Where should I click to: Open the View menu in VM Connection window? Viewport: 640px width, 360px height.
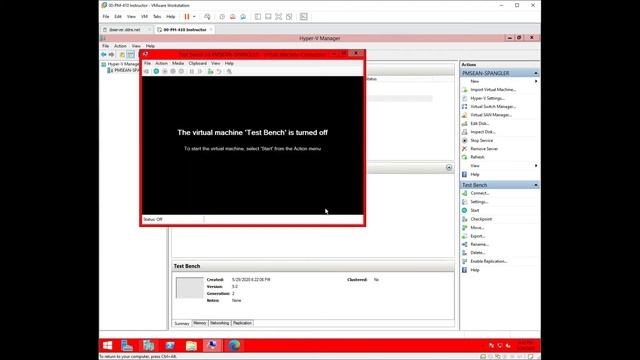(216, 64)
